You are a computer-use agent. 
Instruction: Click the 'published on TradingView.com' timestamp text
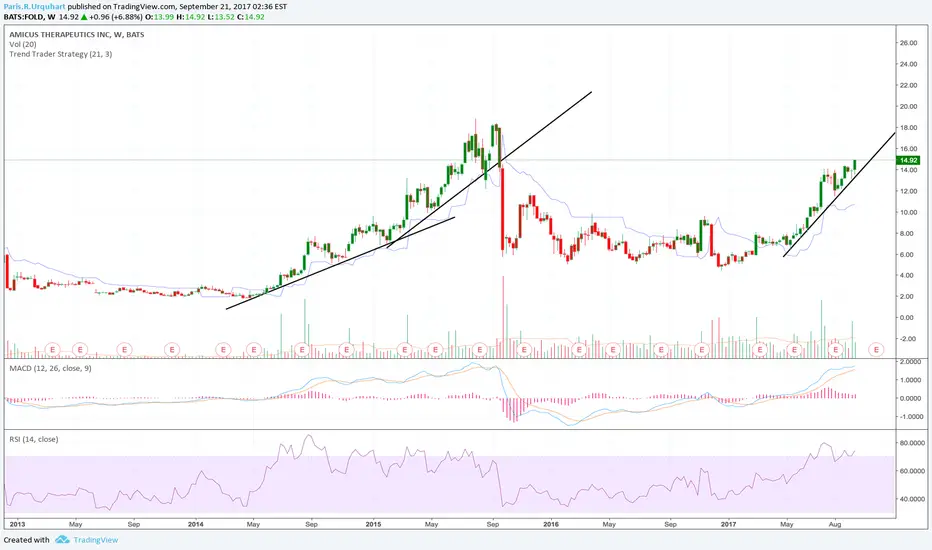(x=177, y=7)
